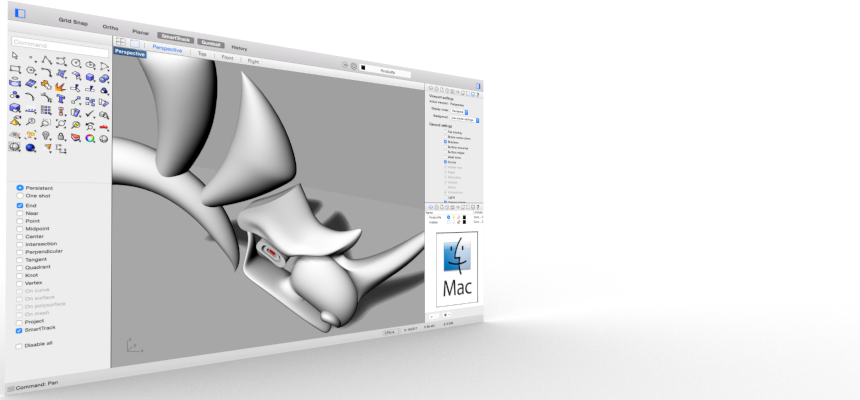
Task: Check the Disable all checkbox
Action: click(x=19, y=345)
